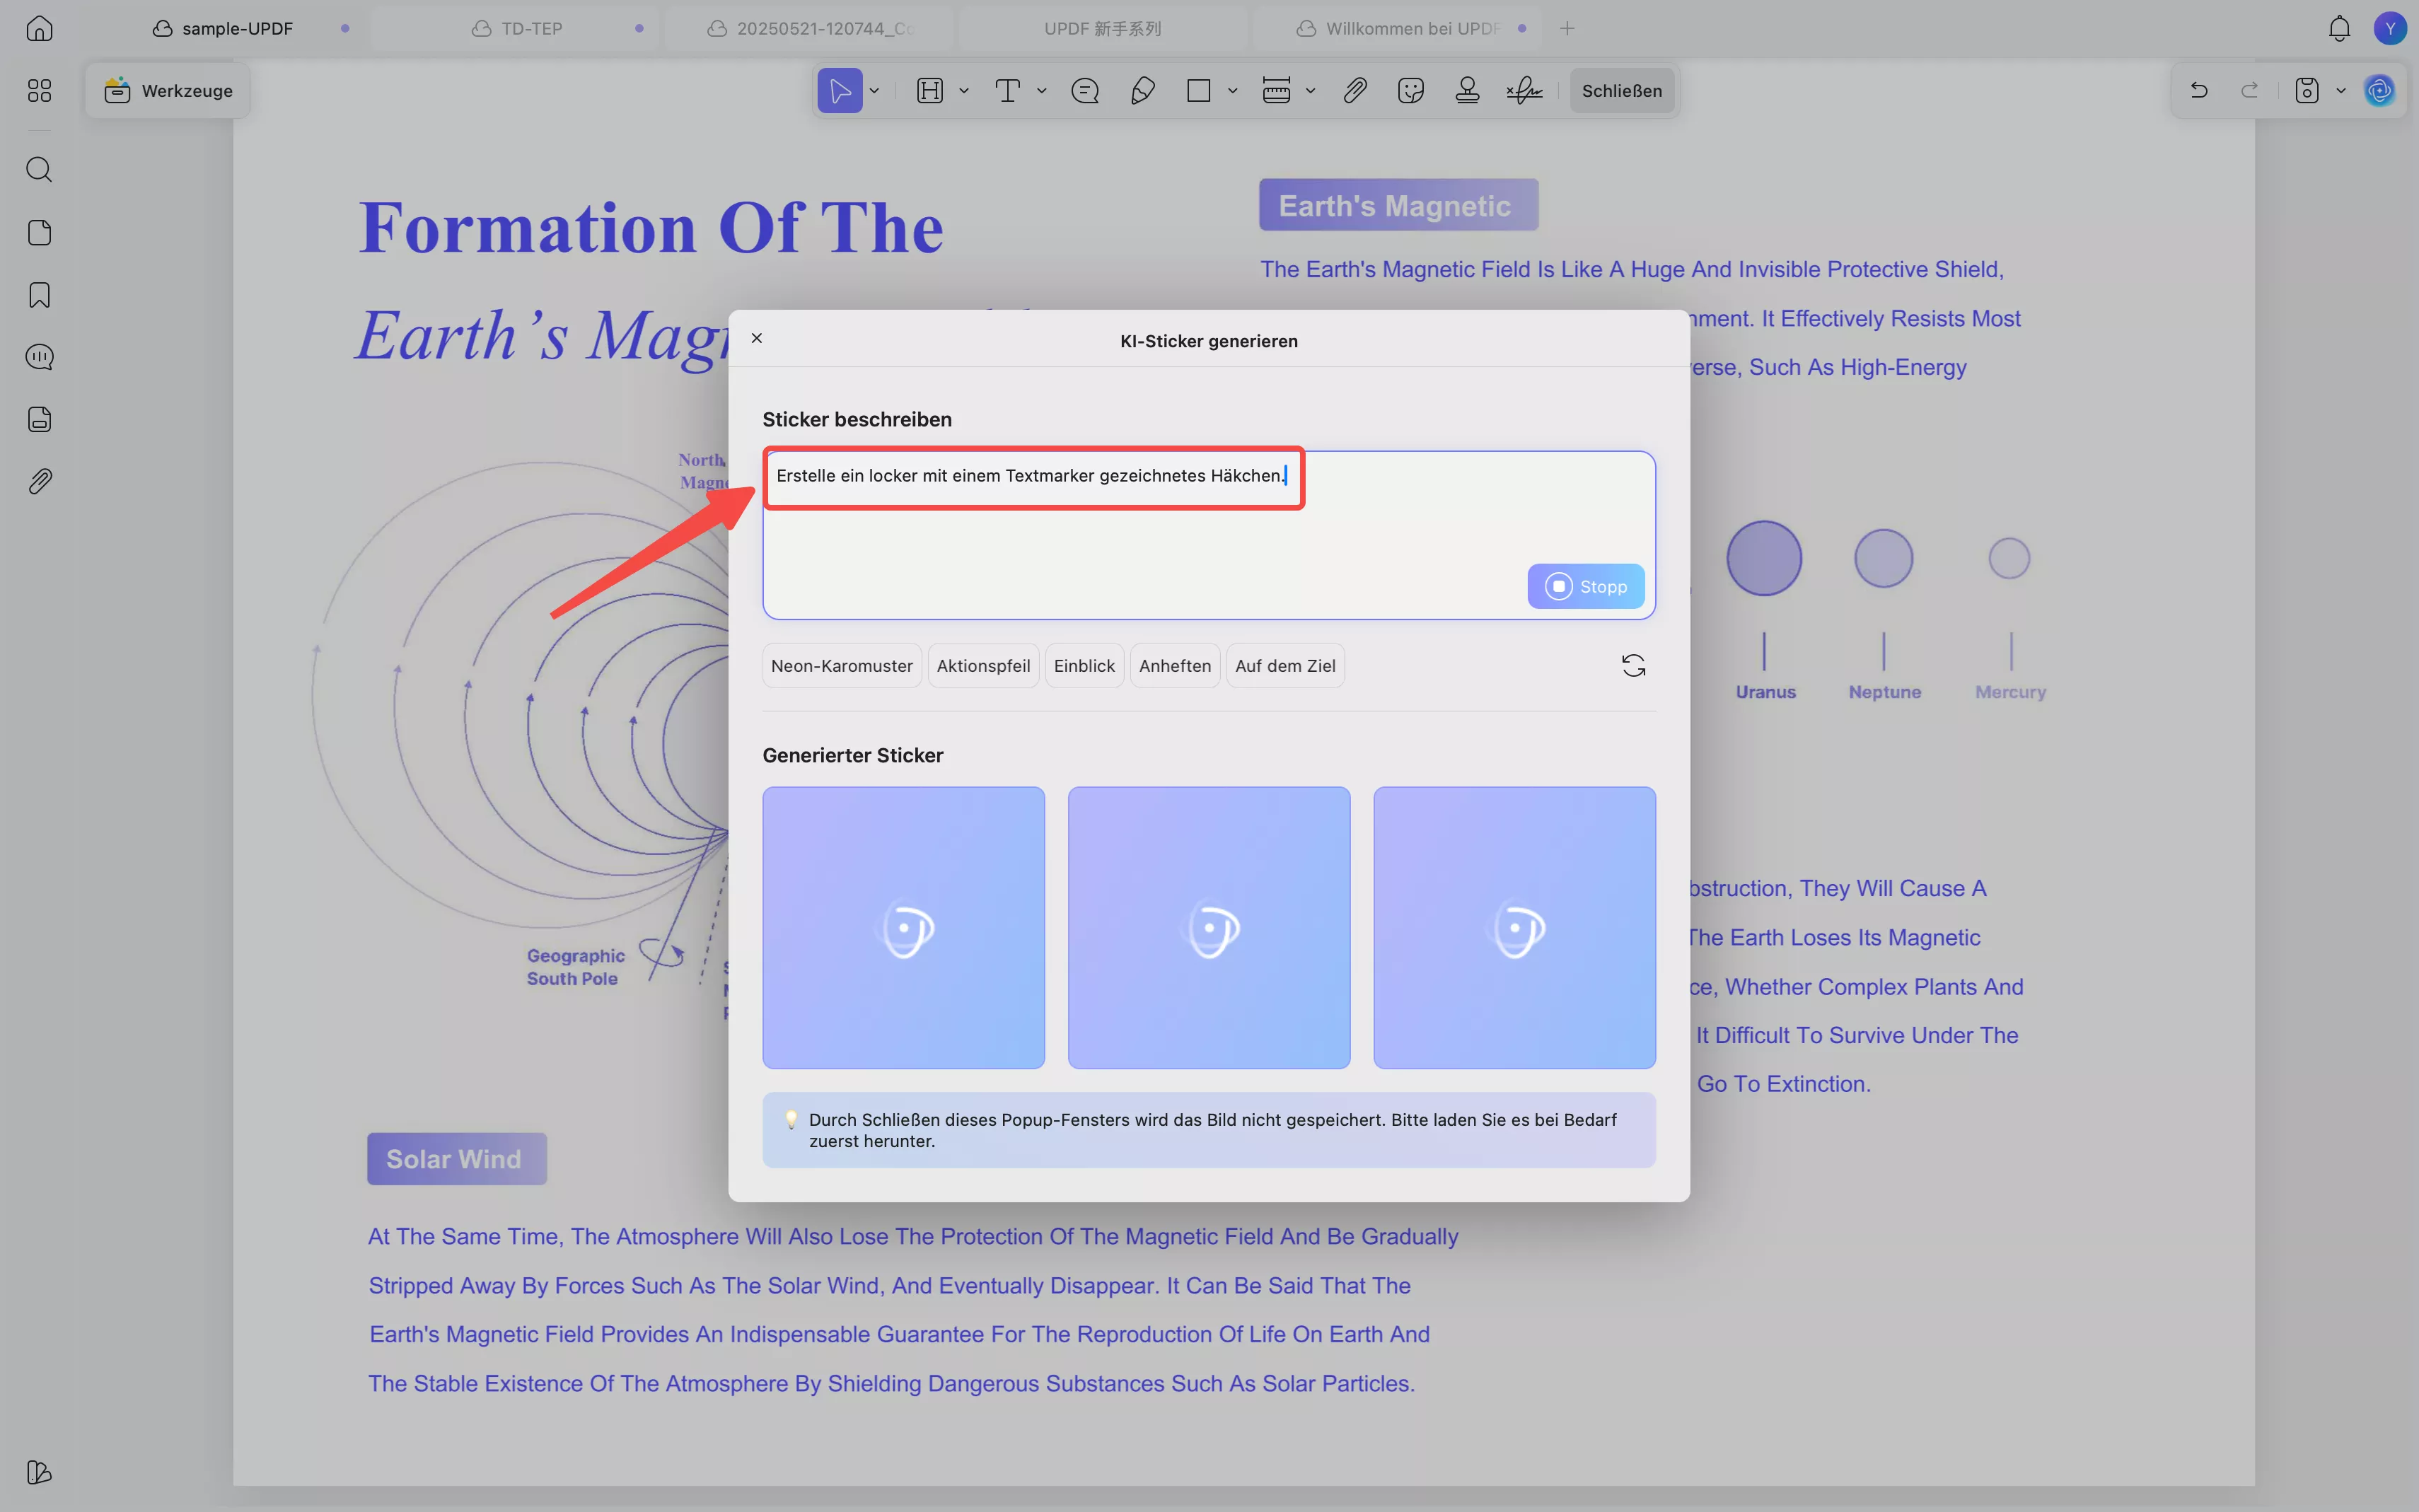Expand the text tool dropdown arrow
This screenshot has height=1512, width=2419.
tap(1042, 91)
